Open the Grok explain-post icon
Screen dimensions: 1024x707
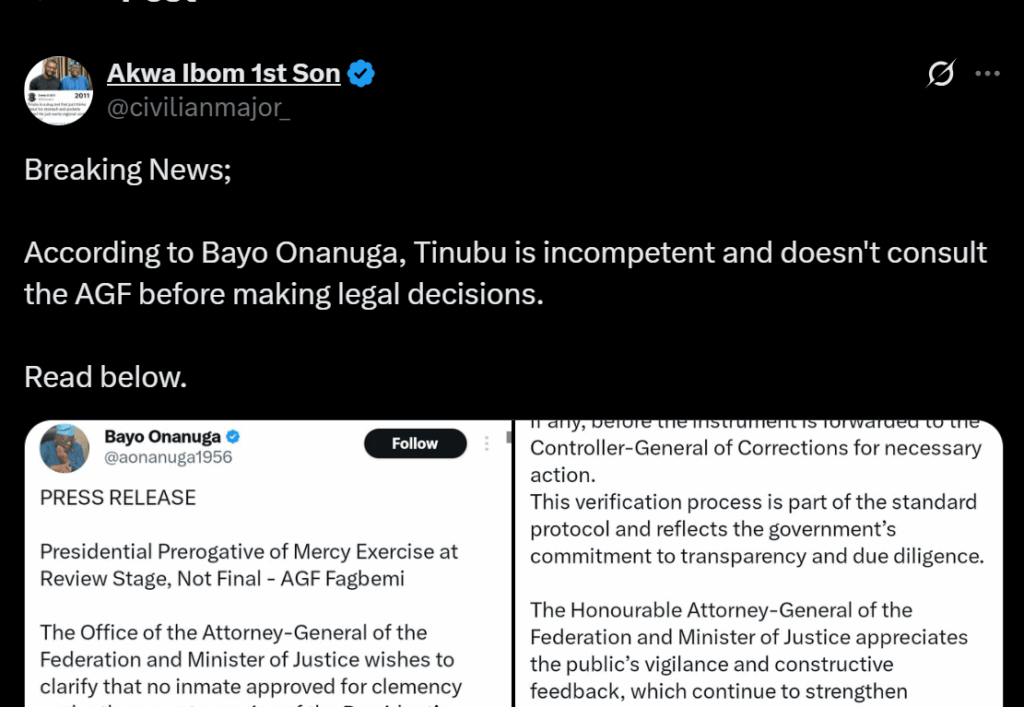tap(941, 74)
